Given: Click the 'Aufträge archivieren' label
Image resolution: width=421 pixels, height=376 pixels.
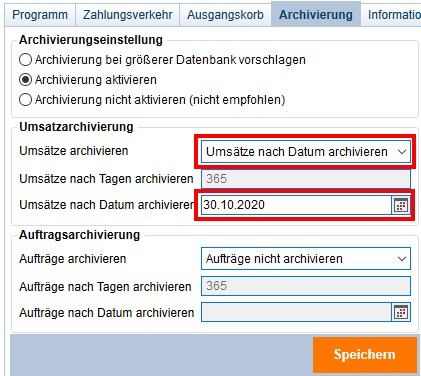Looking at the screenshot, I should point(73,259).
